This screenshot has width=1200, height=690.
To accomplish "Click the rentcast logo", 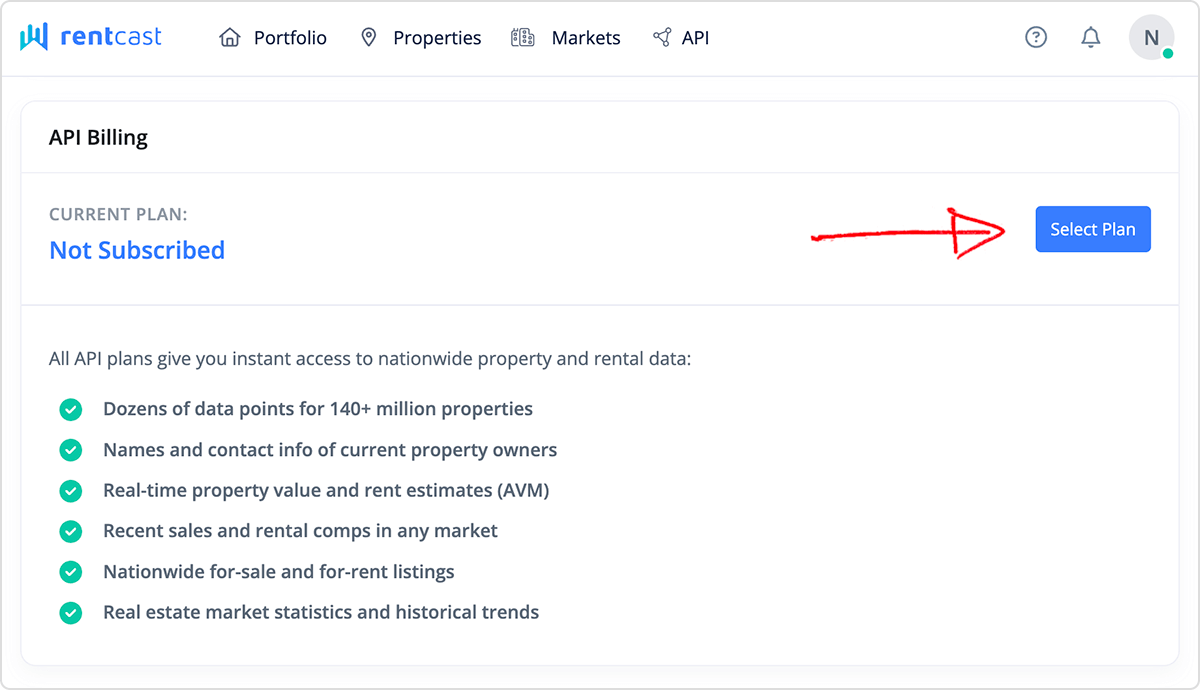I will 91,38.
